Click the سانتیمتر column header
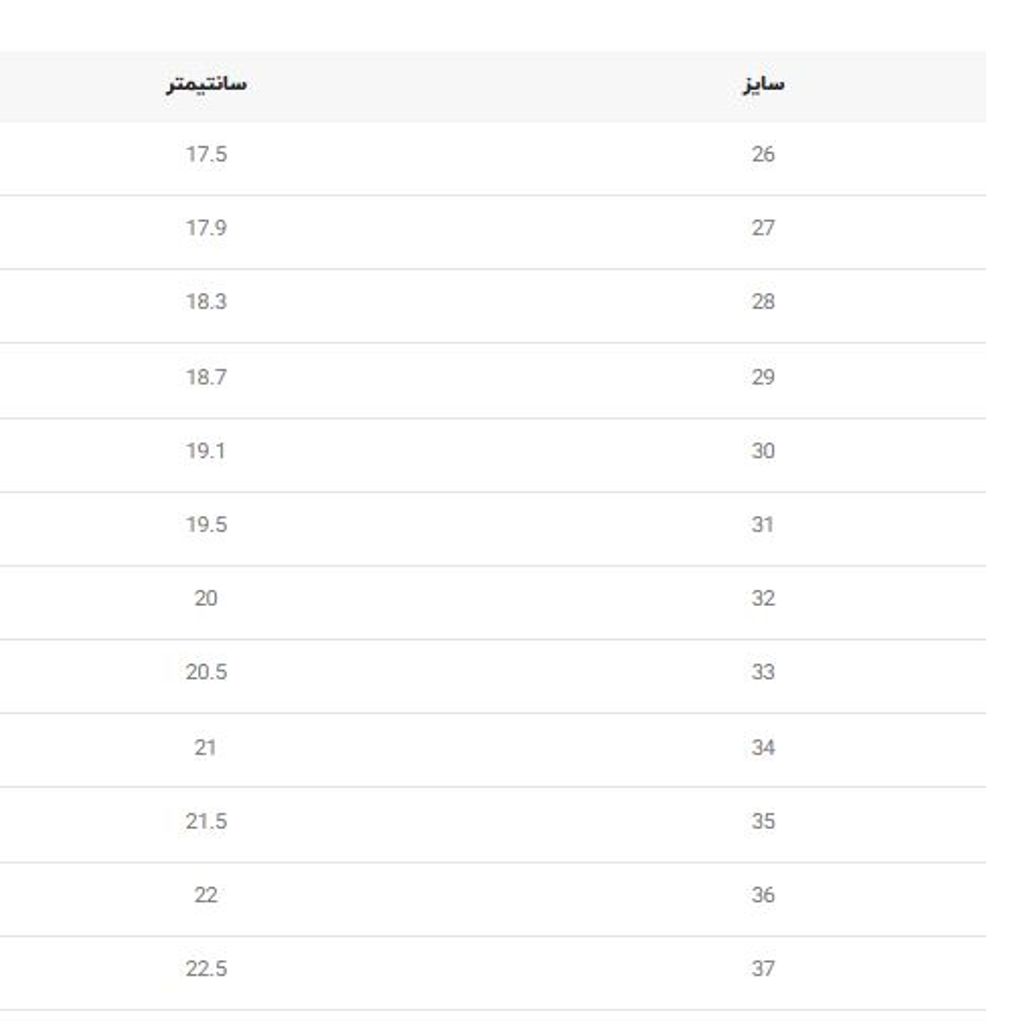Screen dimensions: 1024x1024 point(206,84)
